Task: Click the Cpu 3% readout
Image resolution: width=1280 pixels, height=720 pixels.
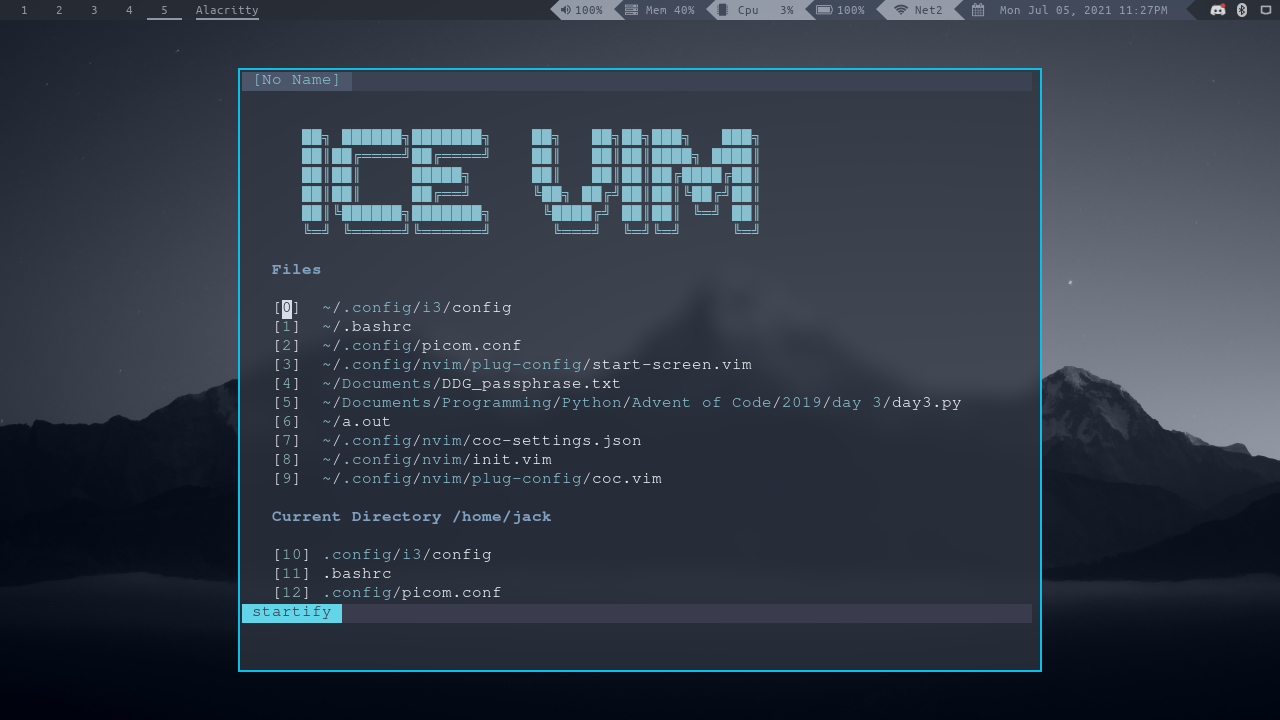Action: pos(766,10)
